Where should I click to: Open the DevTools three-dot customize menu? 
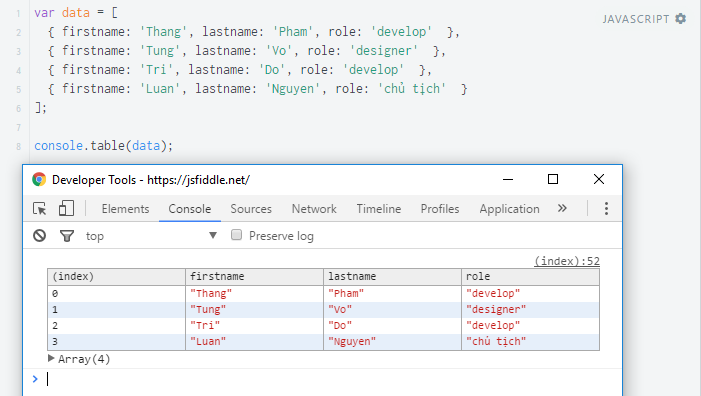[x=606, y=209]
